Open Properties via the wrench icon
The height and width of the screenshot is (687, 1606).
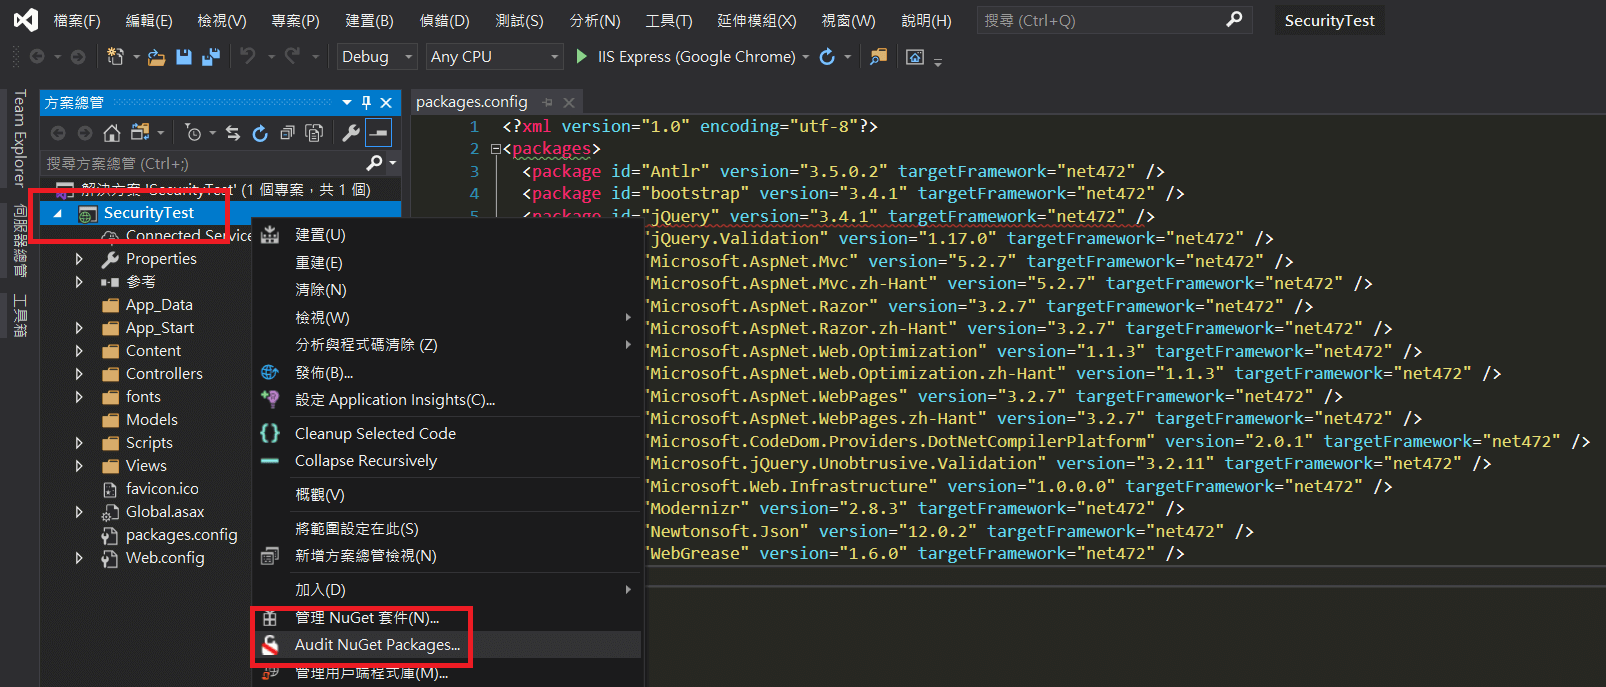[x=351, y=133]
